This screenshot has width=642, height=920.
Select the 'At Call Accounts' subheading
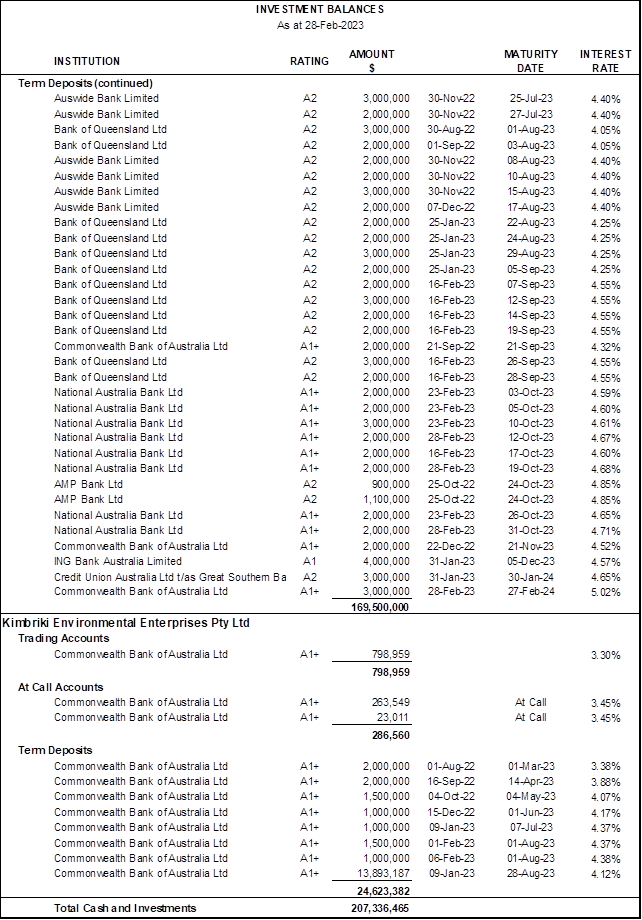pos(60,687)
